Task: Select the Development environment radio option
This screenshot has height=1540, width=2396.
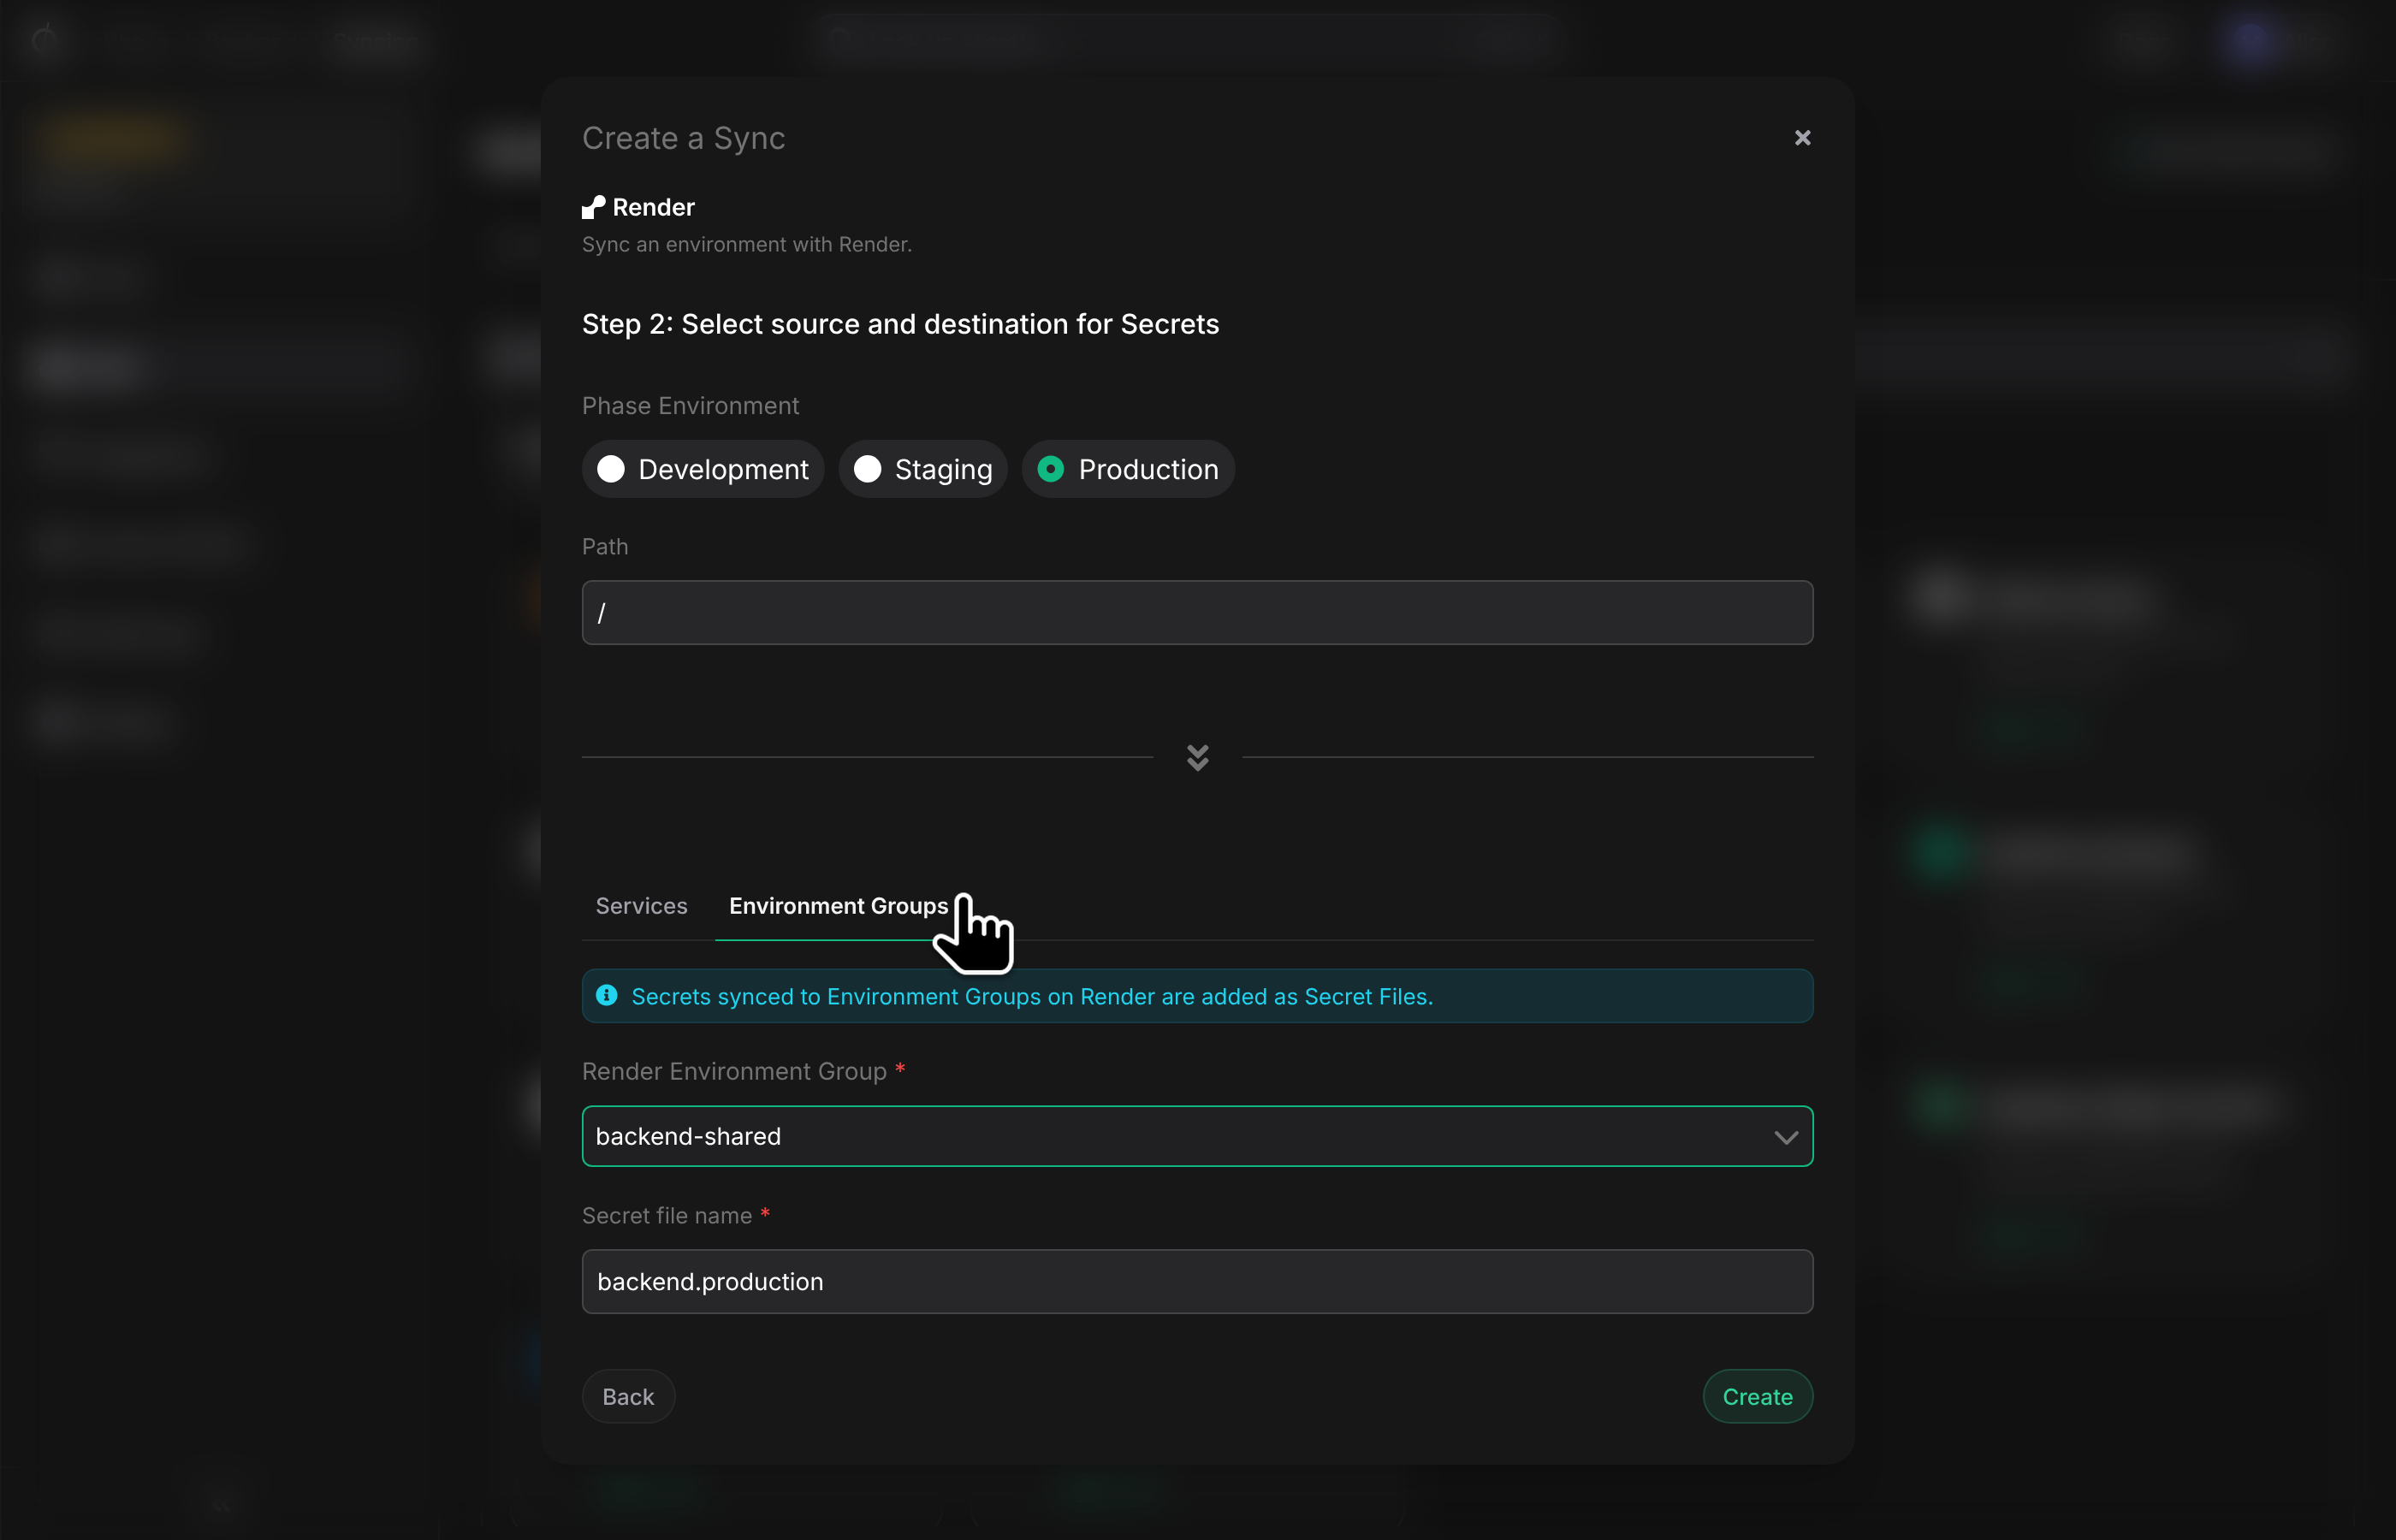Action: point(703,469)
